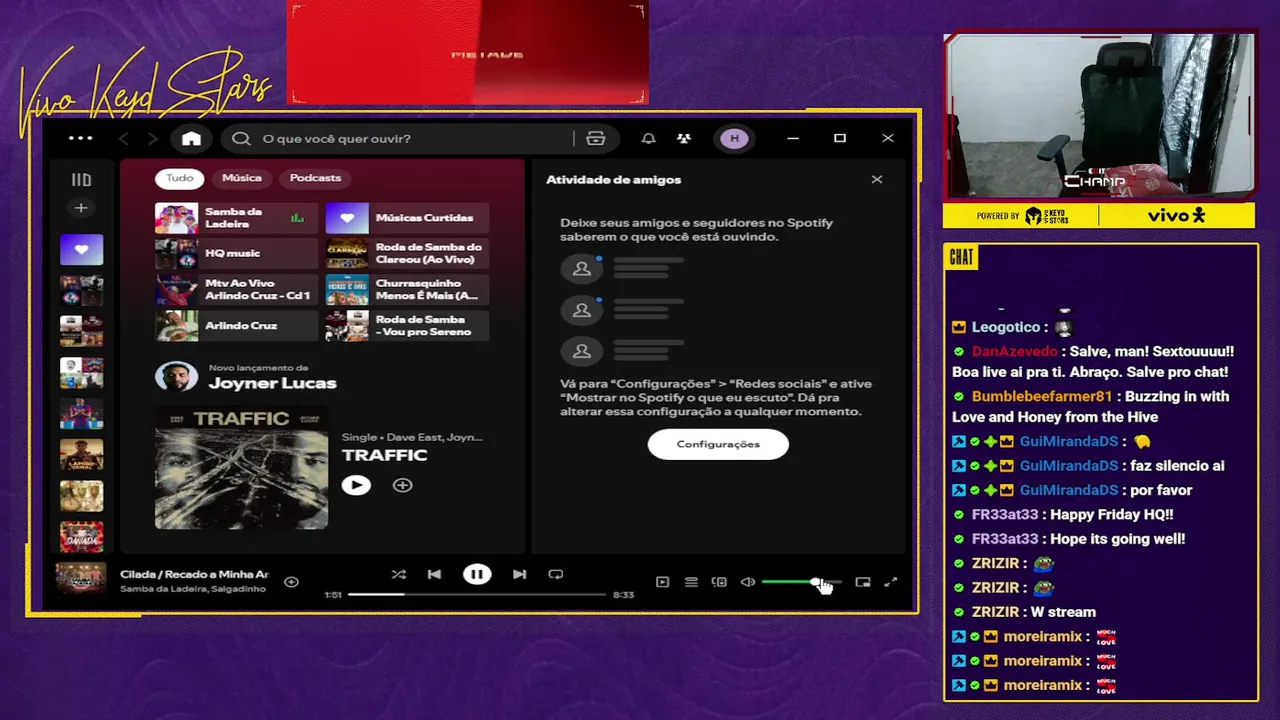This screenshot has height=720, width=1280.
Task: Create a playlist with the plus icon
Action: point(81,208)
